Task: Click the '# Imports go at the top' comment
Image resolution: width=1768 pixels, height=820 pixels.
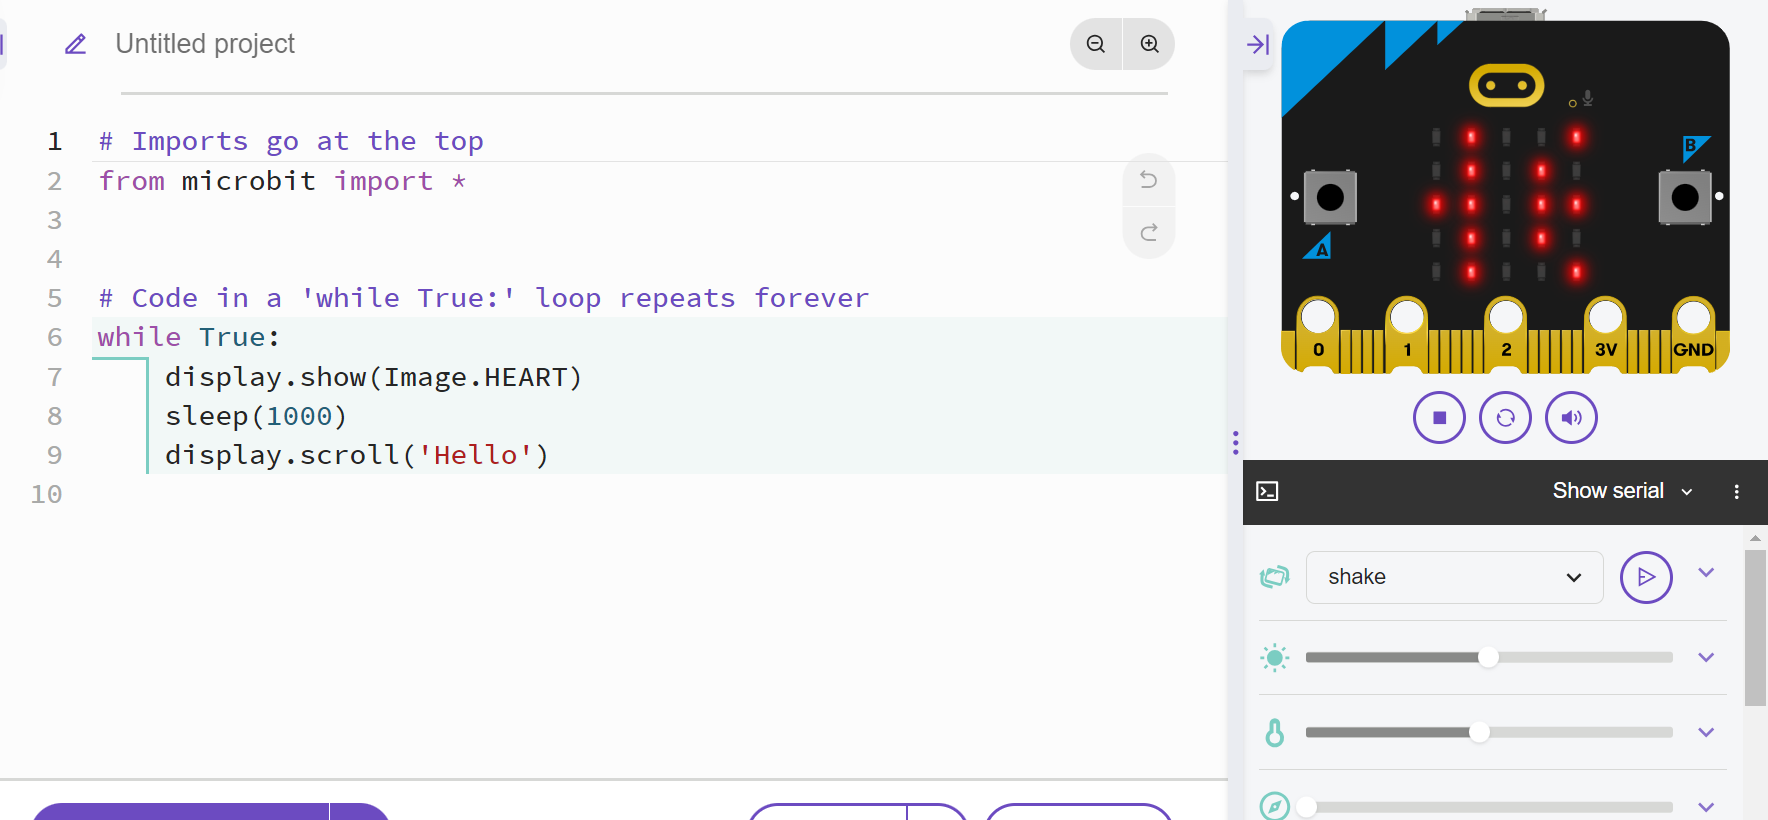Action: [291, 141]
